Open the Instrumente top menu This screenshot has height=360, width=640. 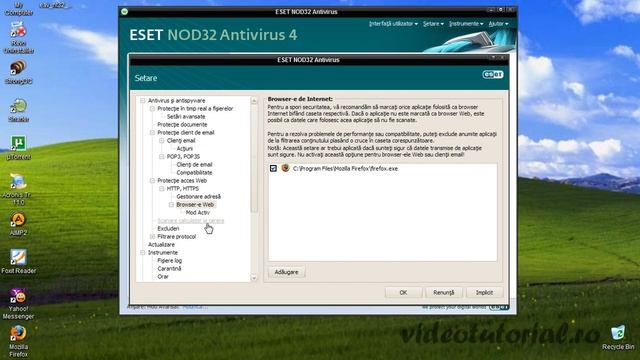click(x=466, y=24)
